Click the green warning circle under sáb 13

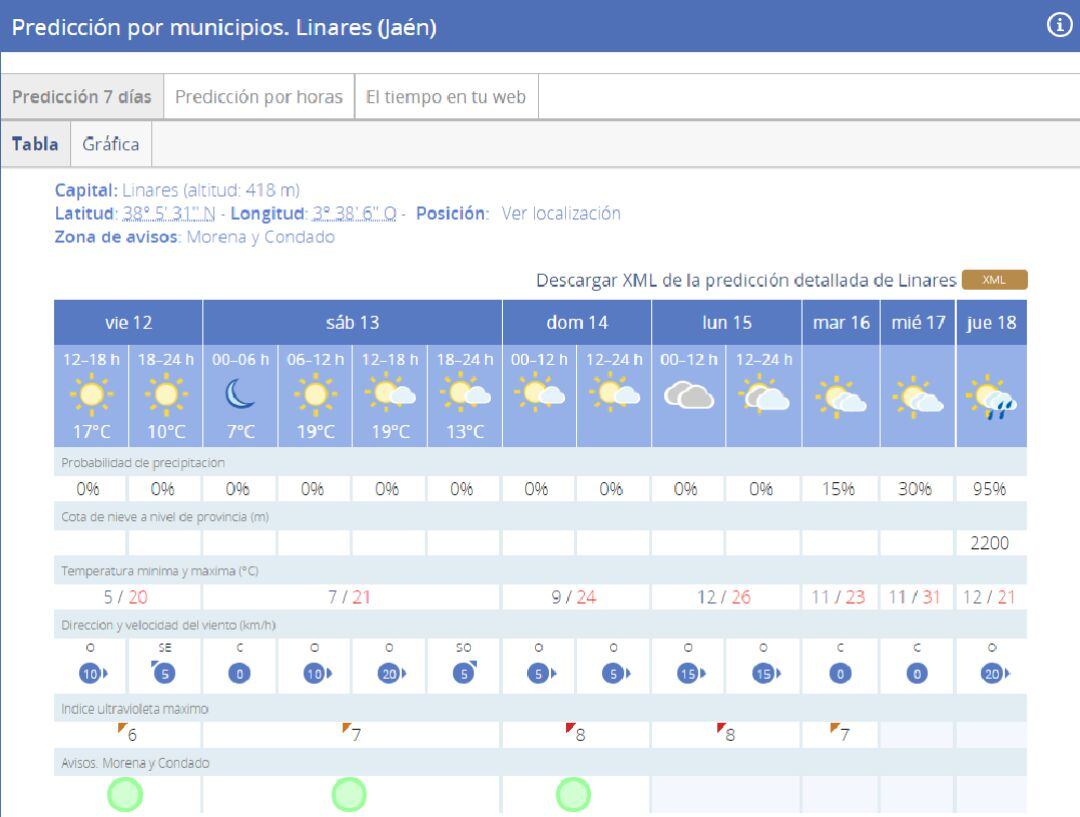(x=350, y=796)
